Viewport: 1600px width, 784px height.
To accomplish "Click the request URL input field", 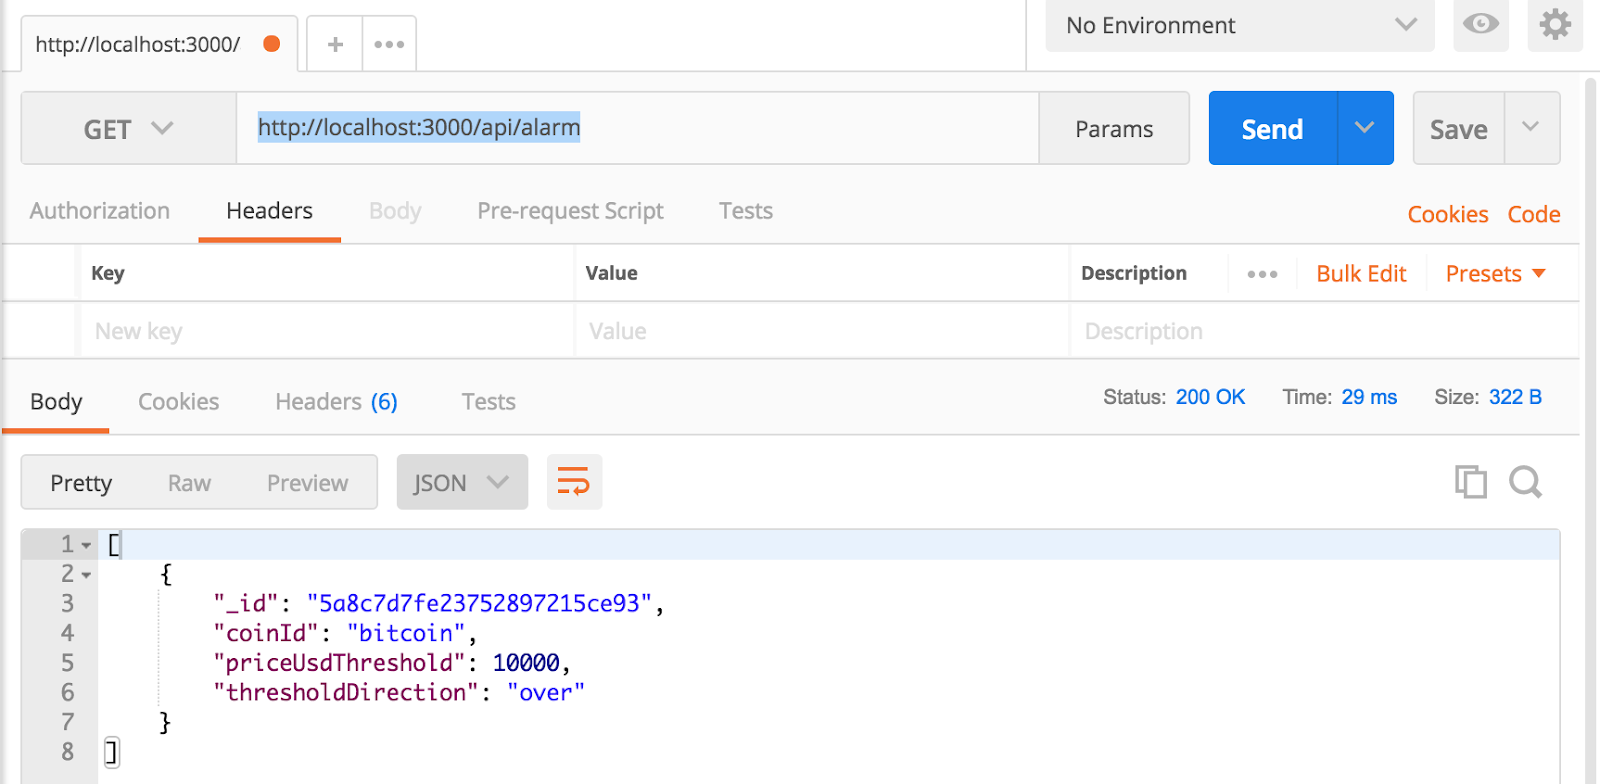I will [637, 128].
